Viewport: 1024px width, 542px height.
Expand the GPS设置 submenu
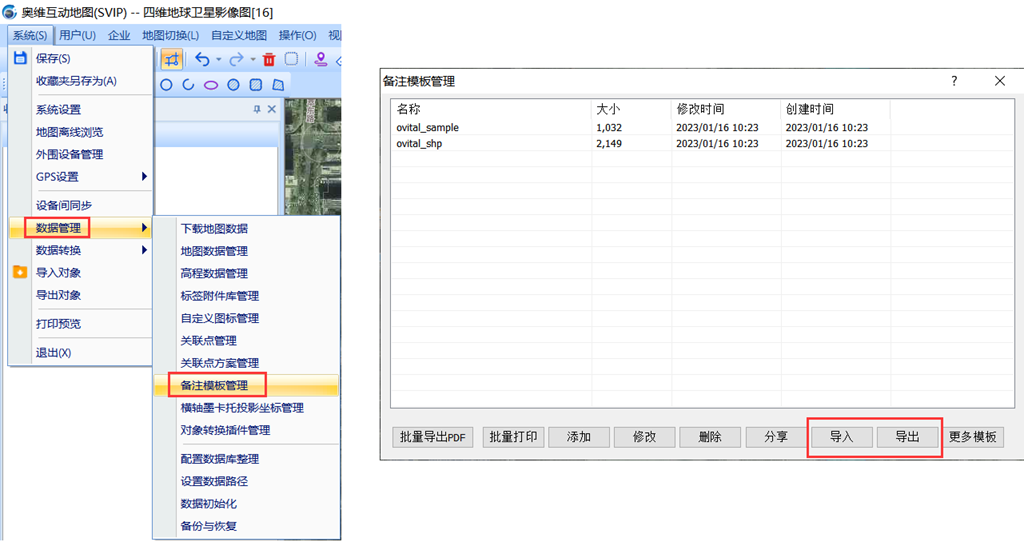(144, 177)
